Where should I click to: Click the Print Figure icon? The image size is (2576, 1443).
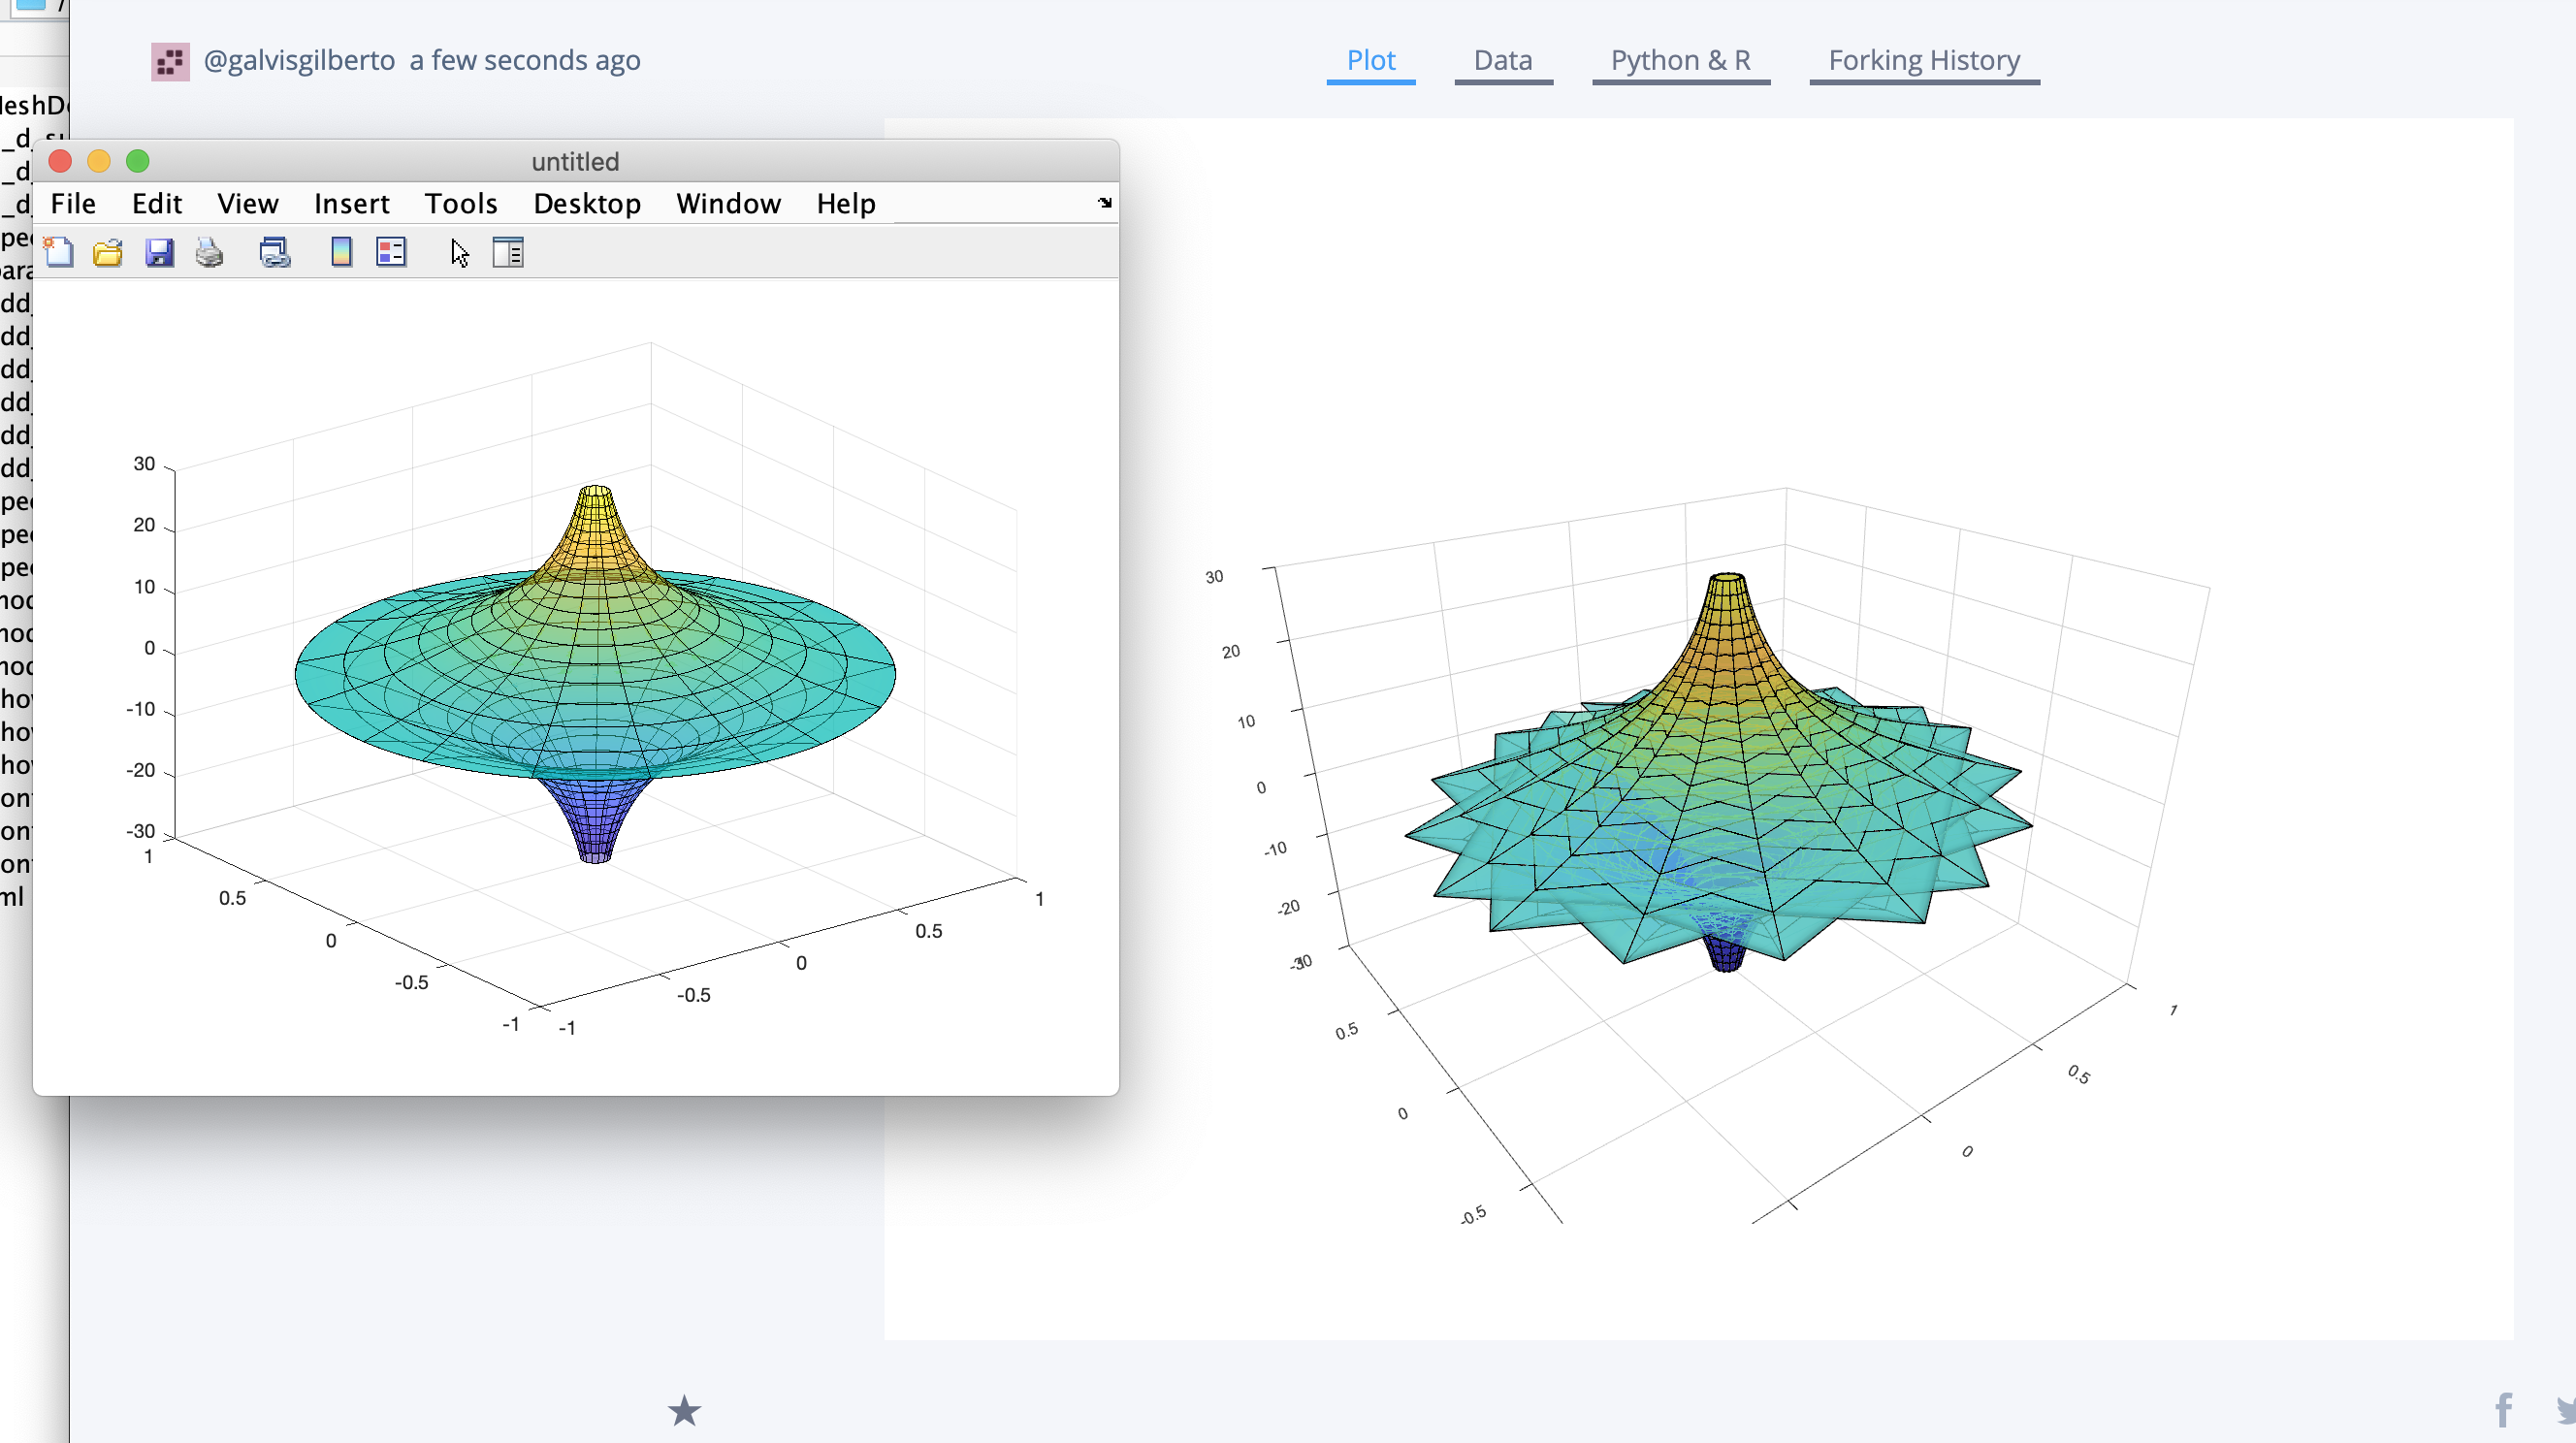[x=209, y=253]
